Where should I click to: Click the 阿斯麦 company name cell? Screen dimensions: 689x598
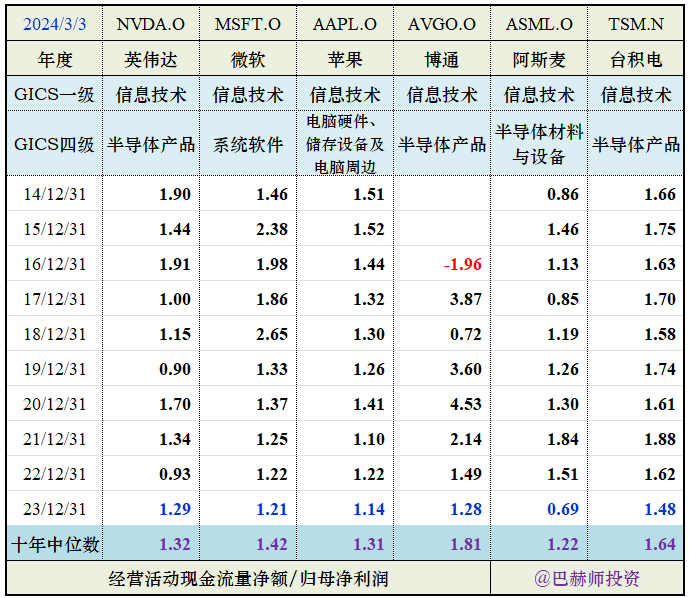click(539, 59)
